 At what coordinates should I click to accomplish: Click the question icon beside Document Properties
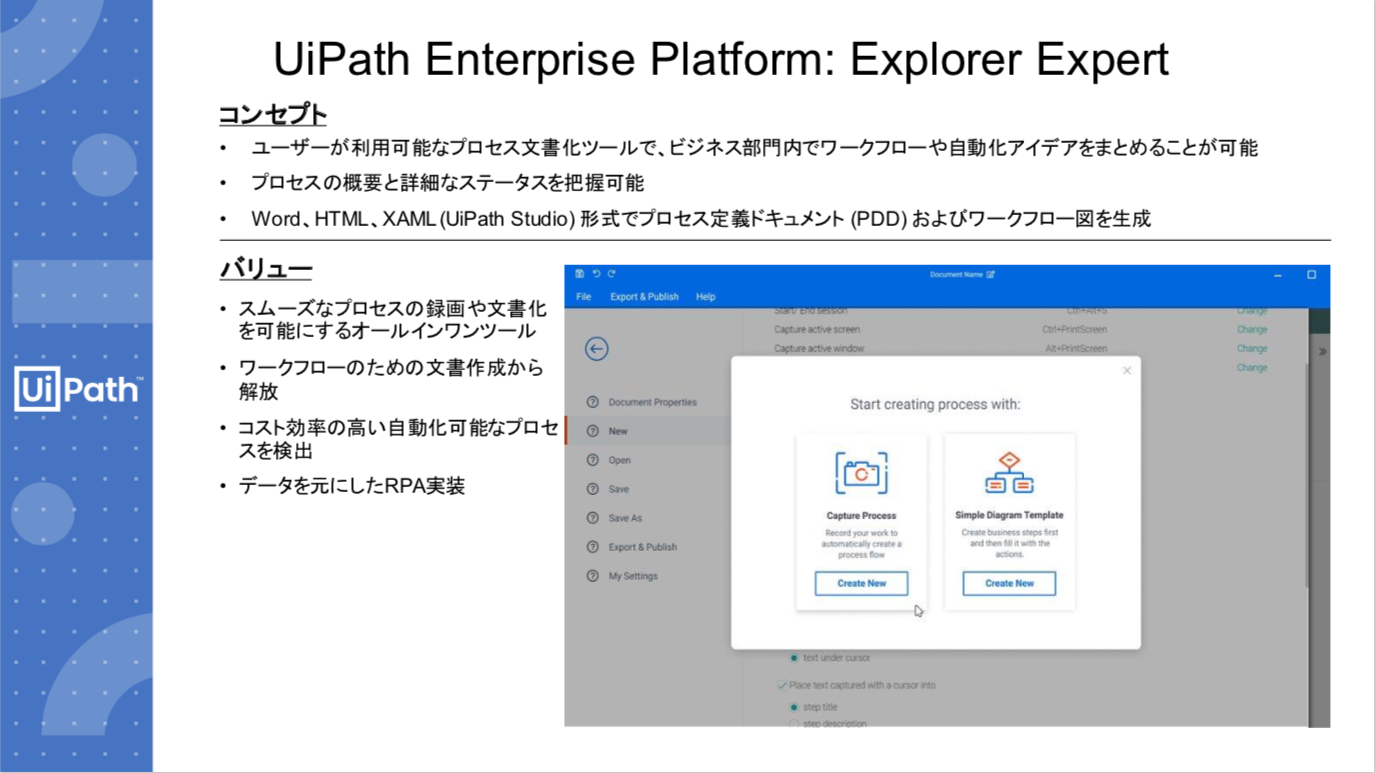point(593,402)
